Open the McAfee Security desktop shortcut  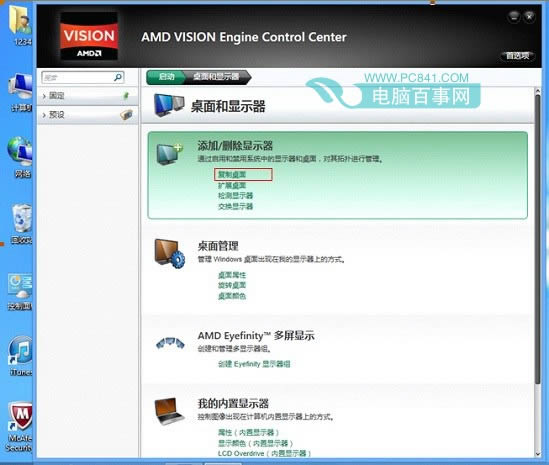(21, 426)
